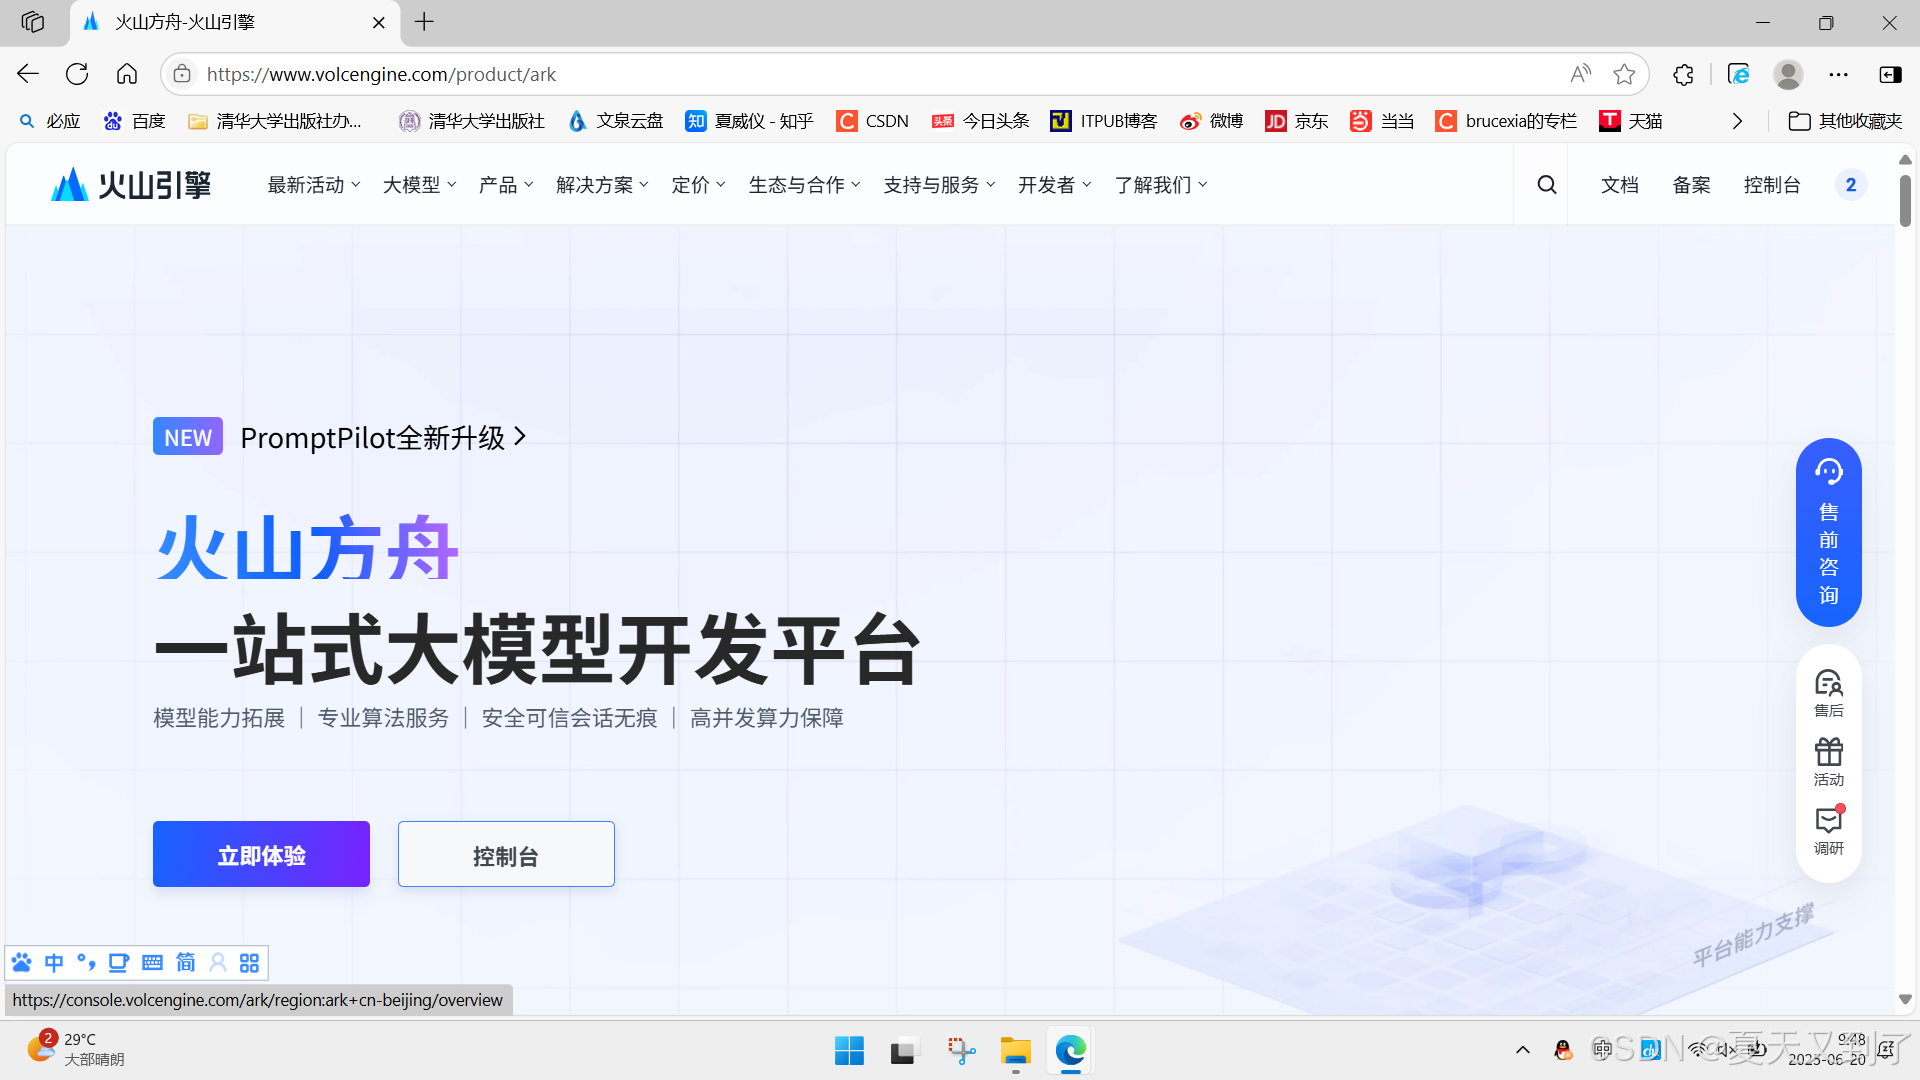Click the page vertical scrollbar thumb
This screenshot has width=1920, height=1080.
1905,200
